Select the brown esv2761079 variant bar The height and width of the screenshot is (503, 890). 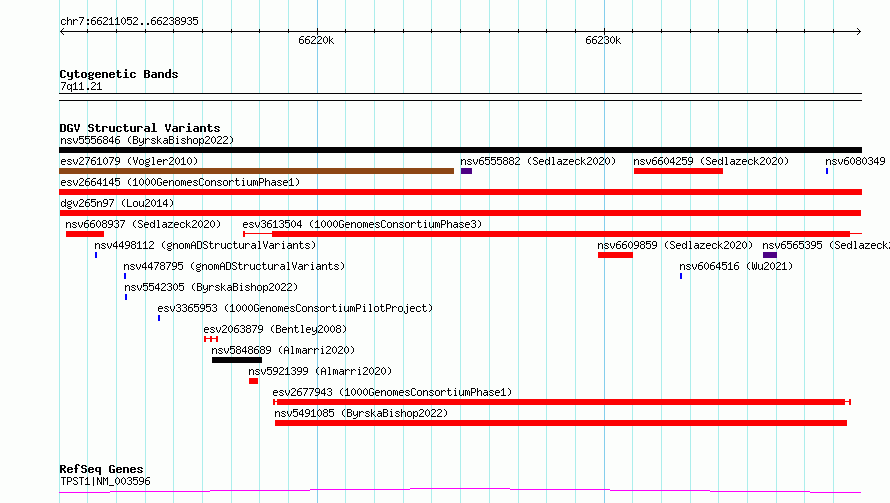[257, 171]
